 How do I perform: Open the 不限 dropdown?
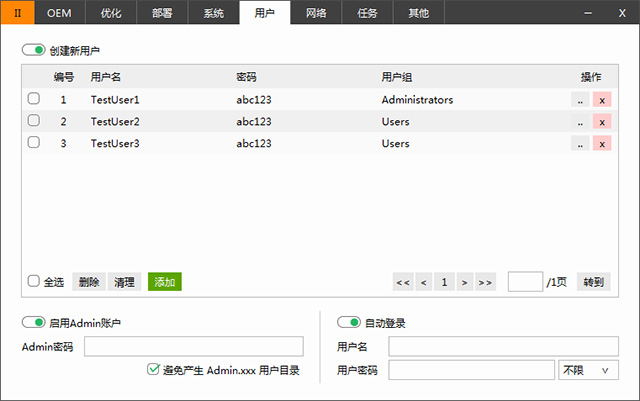[589, 370]
